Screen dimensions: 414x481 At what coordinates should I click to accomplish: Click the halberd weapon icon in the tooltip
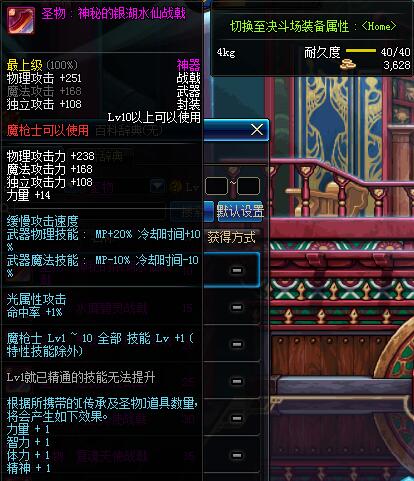[x=21, y=20]
